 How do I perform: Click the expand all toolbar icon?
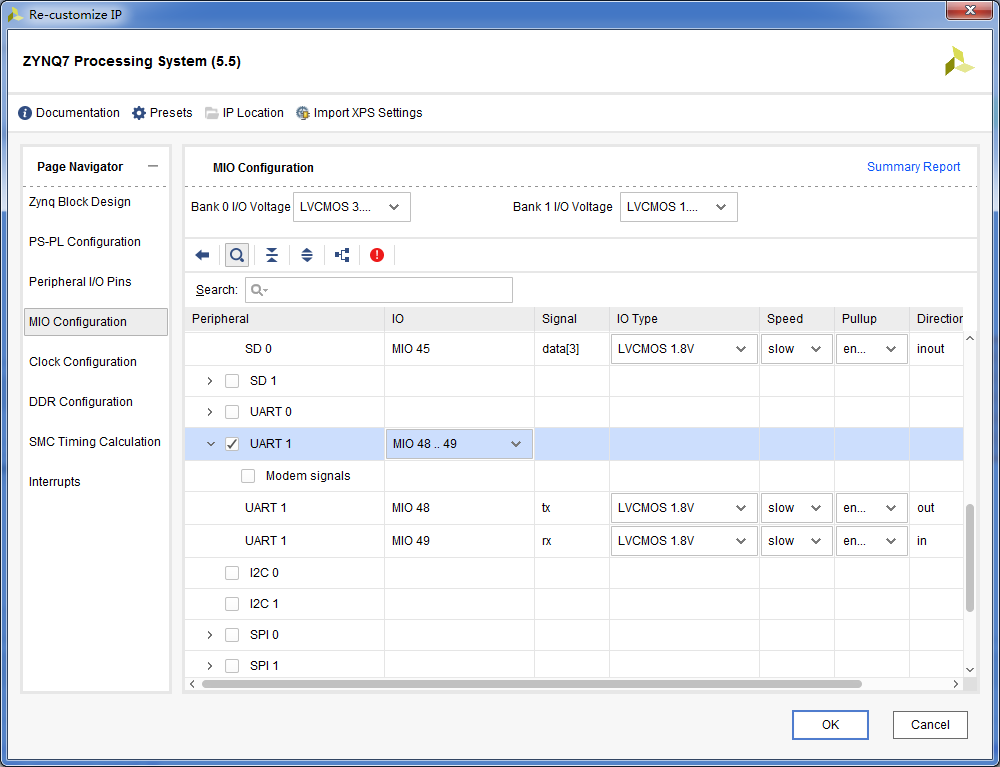coord(307,256)
